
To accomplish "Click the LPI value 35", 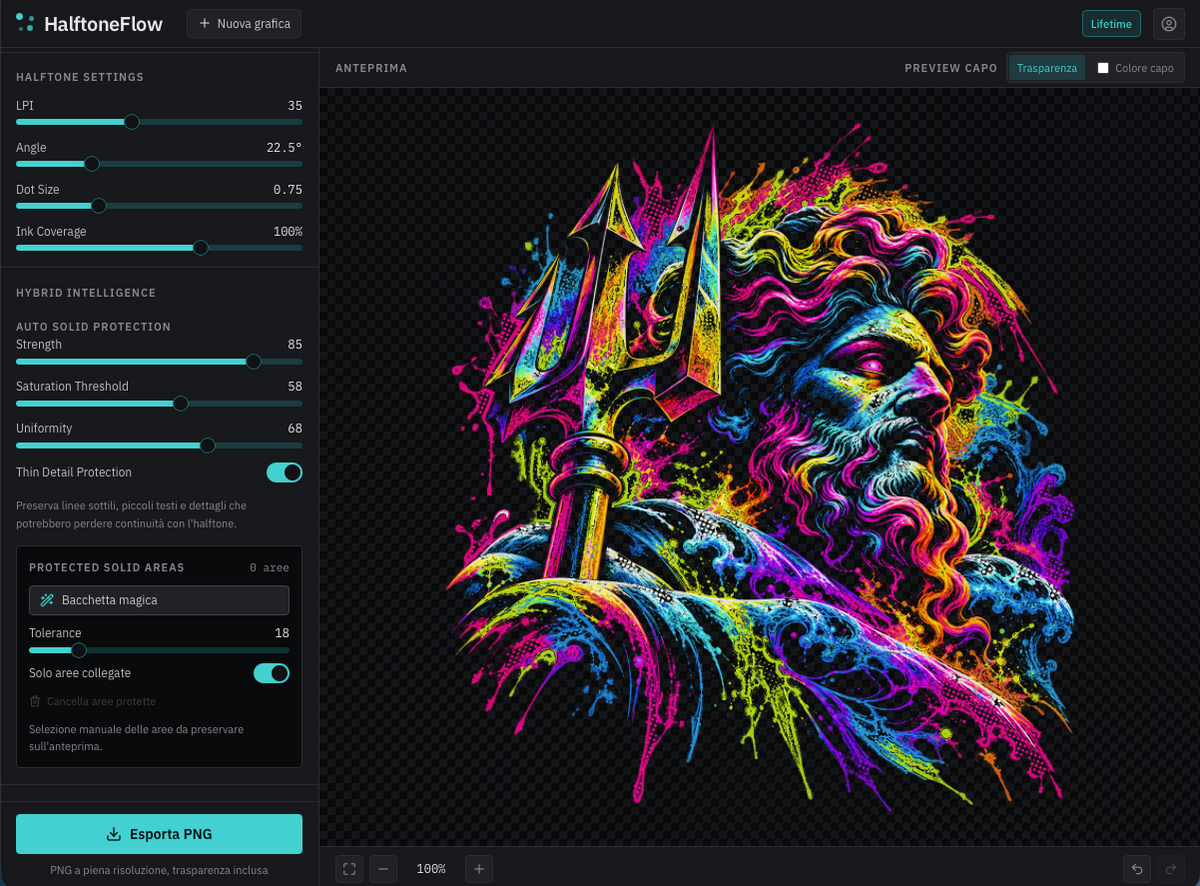I will [294, 106].
